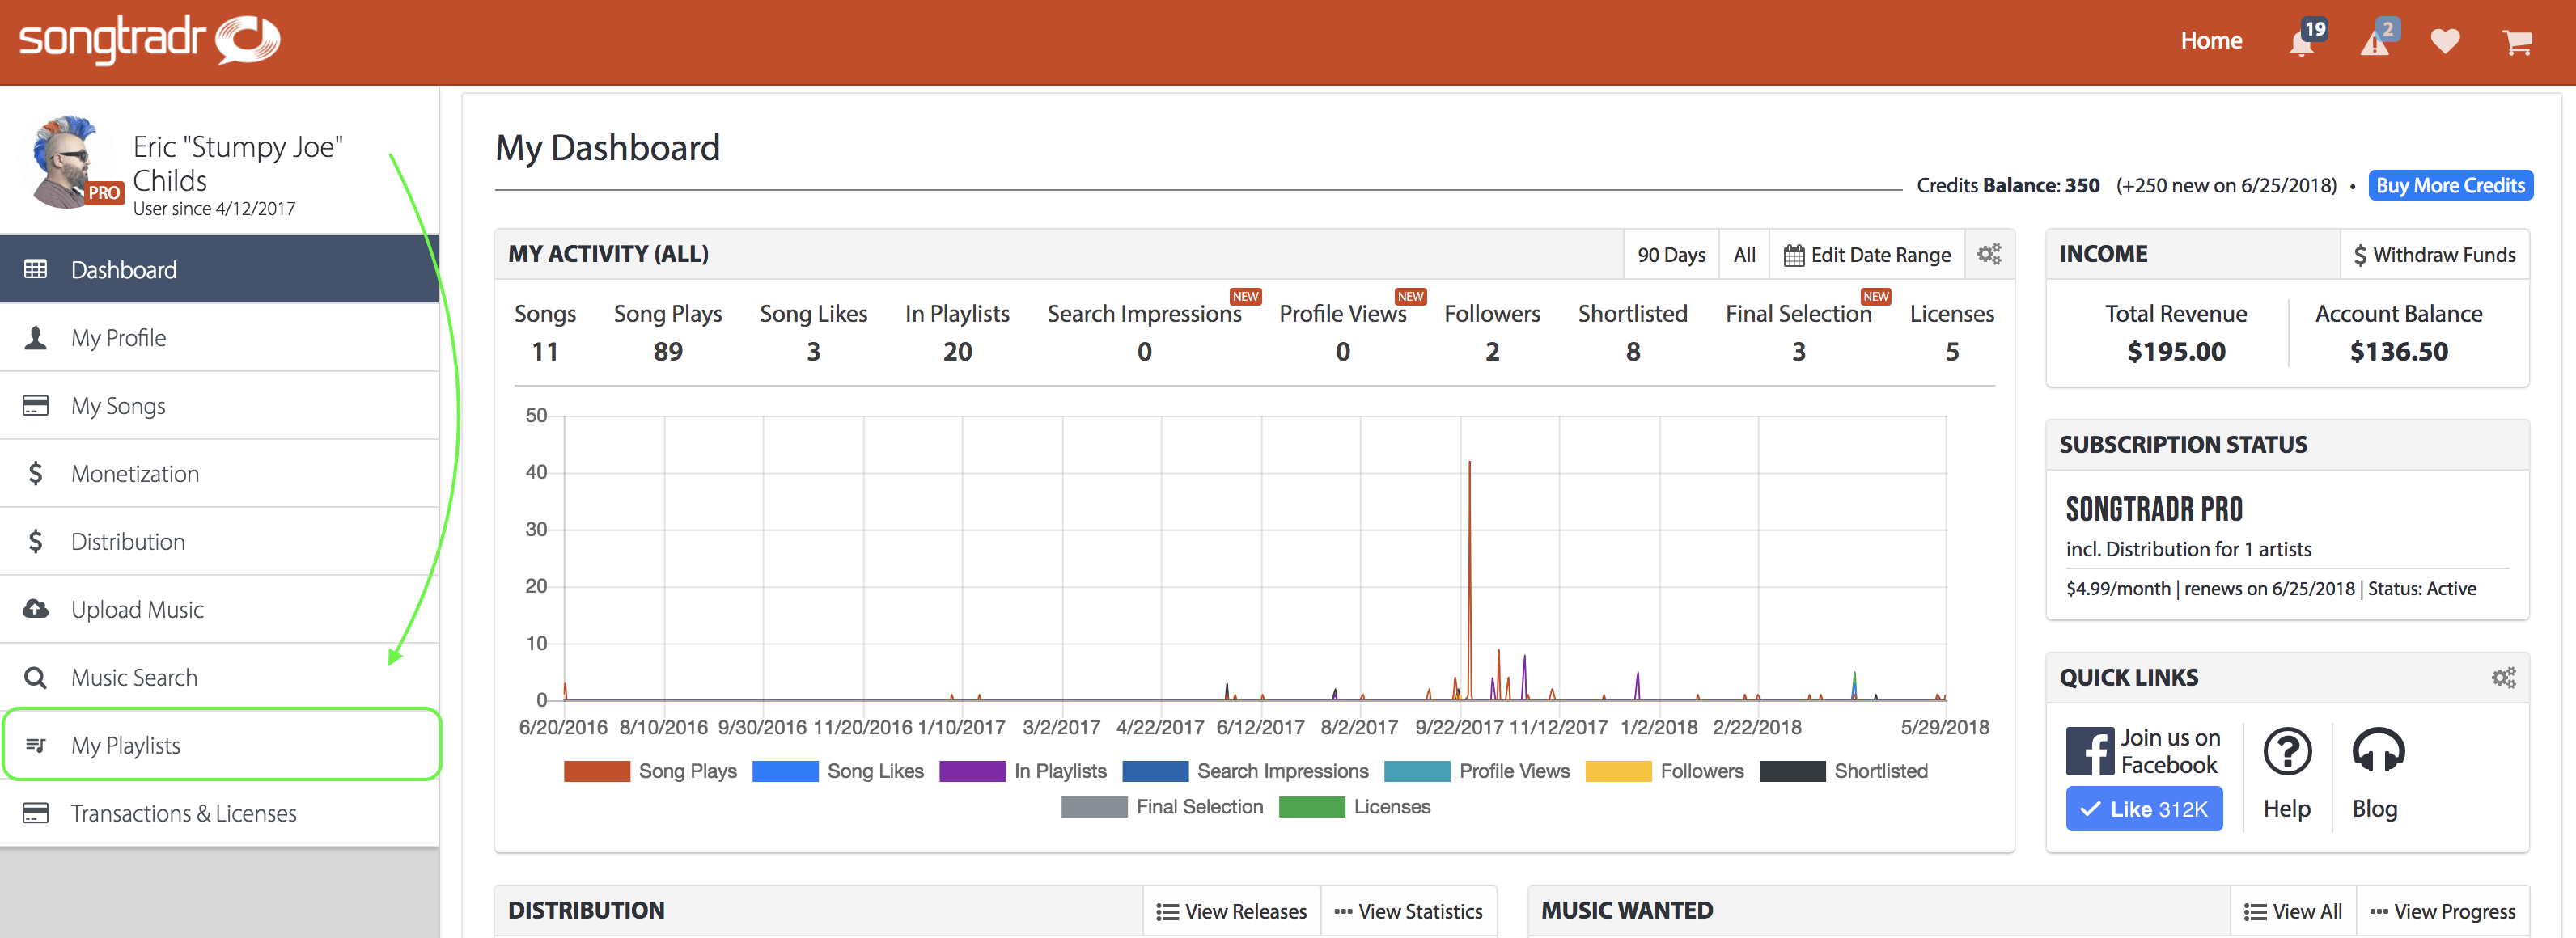
Task: Open Music Search in sidebar
Action: point(219,677)
